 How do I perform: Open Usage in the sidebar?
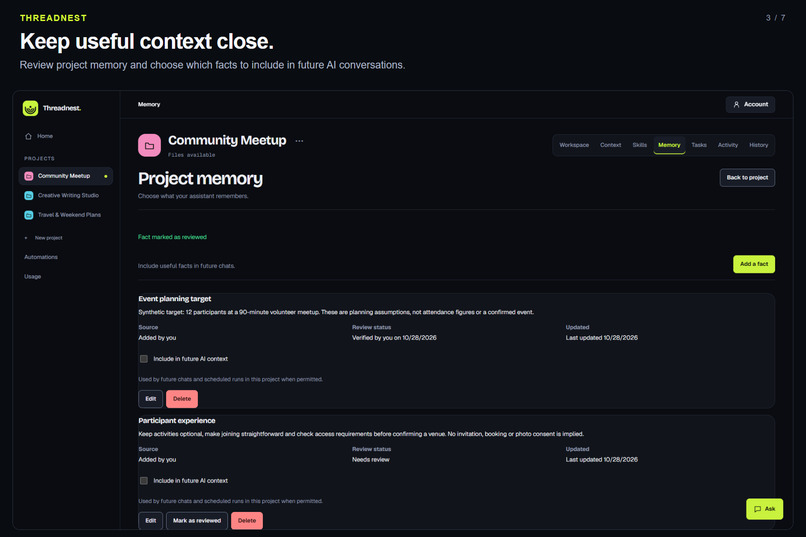(x=32, y=276)
